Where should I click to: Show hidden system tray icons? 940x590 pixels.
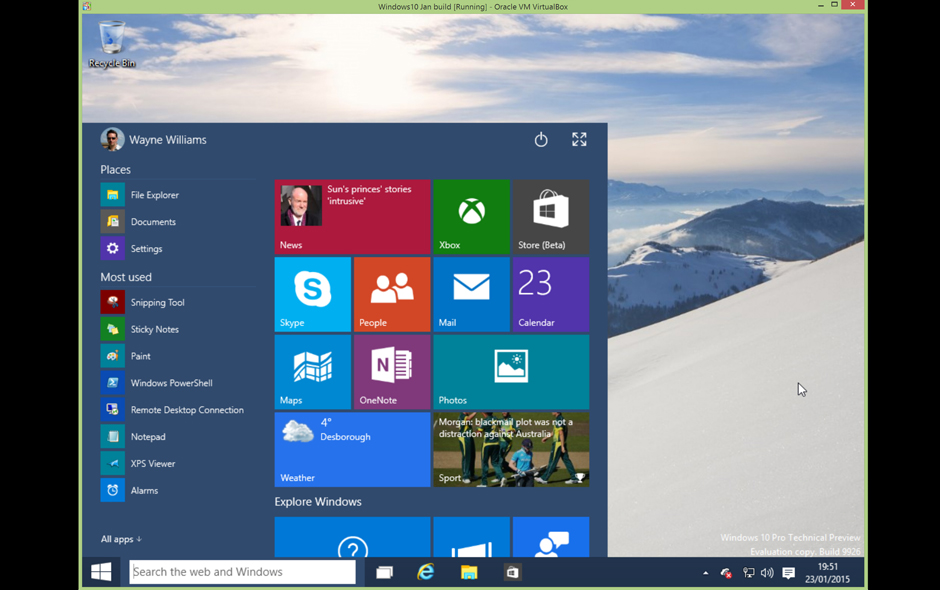(706, 573)
